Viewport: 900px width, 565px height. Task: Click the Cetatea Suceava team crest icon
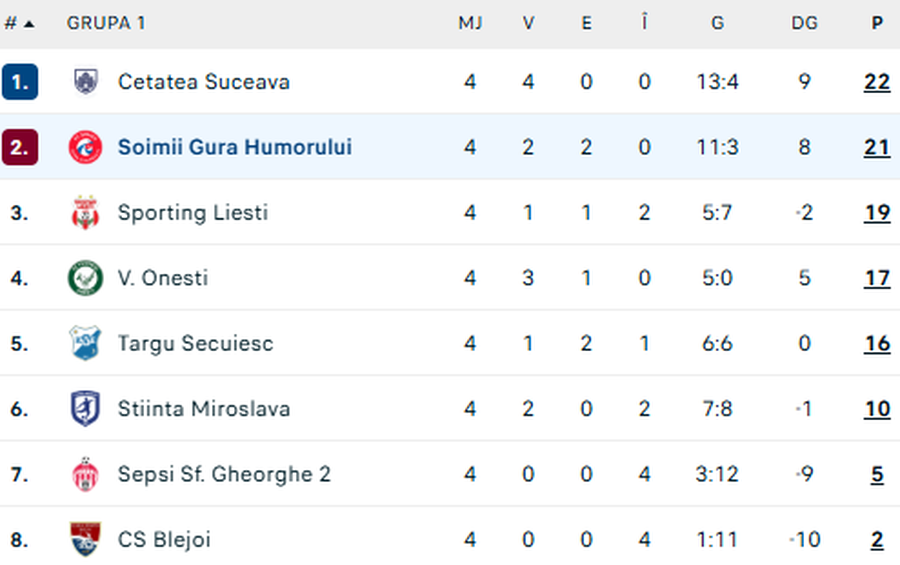pos(86,82)
